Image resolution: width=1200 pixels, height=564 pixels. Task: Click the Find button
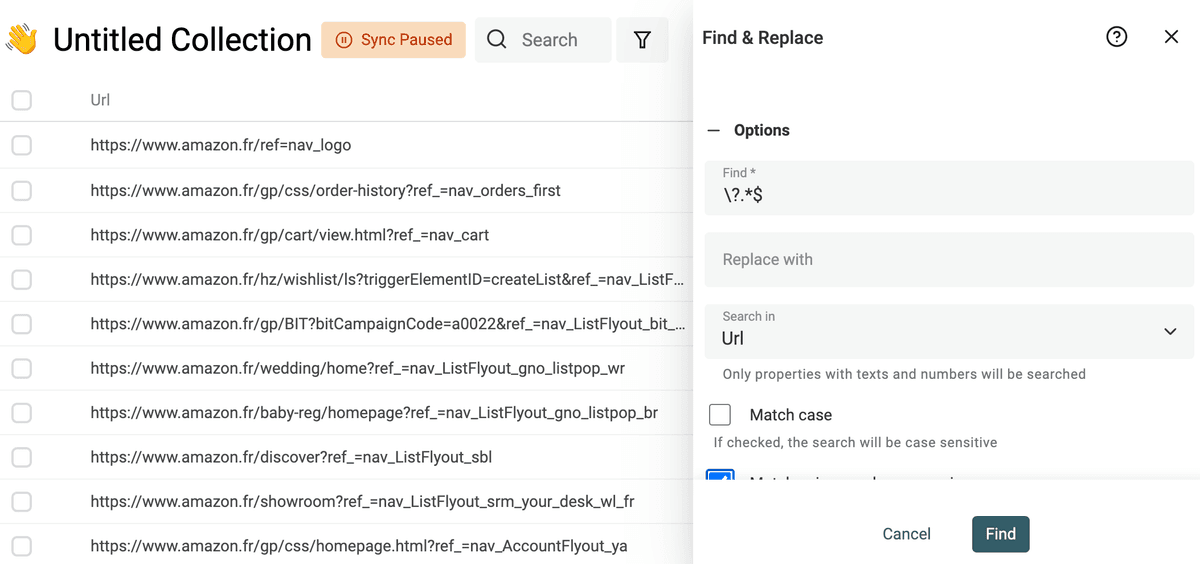[x=1000, y=534]
